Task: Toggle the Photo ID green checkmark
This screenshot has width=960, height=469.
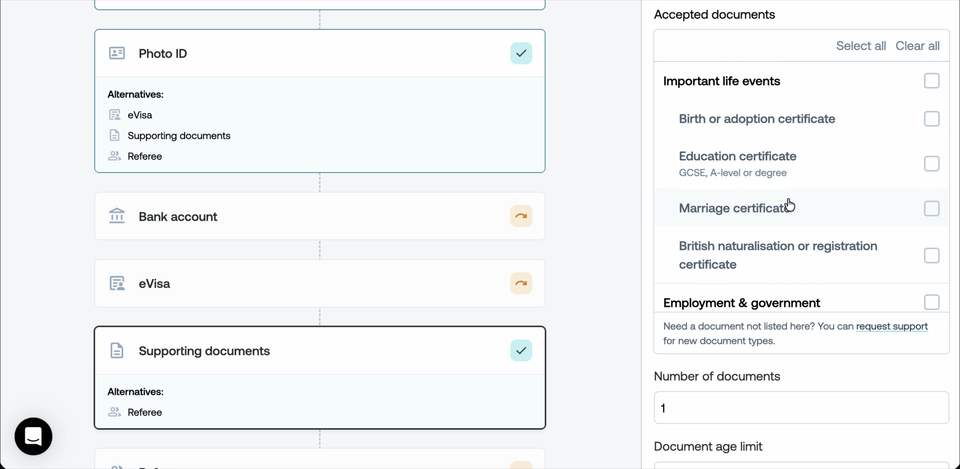Action: point(521,53)
